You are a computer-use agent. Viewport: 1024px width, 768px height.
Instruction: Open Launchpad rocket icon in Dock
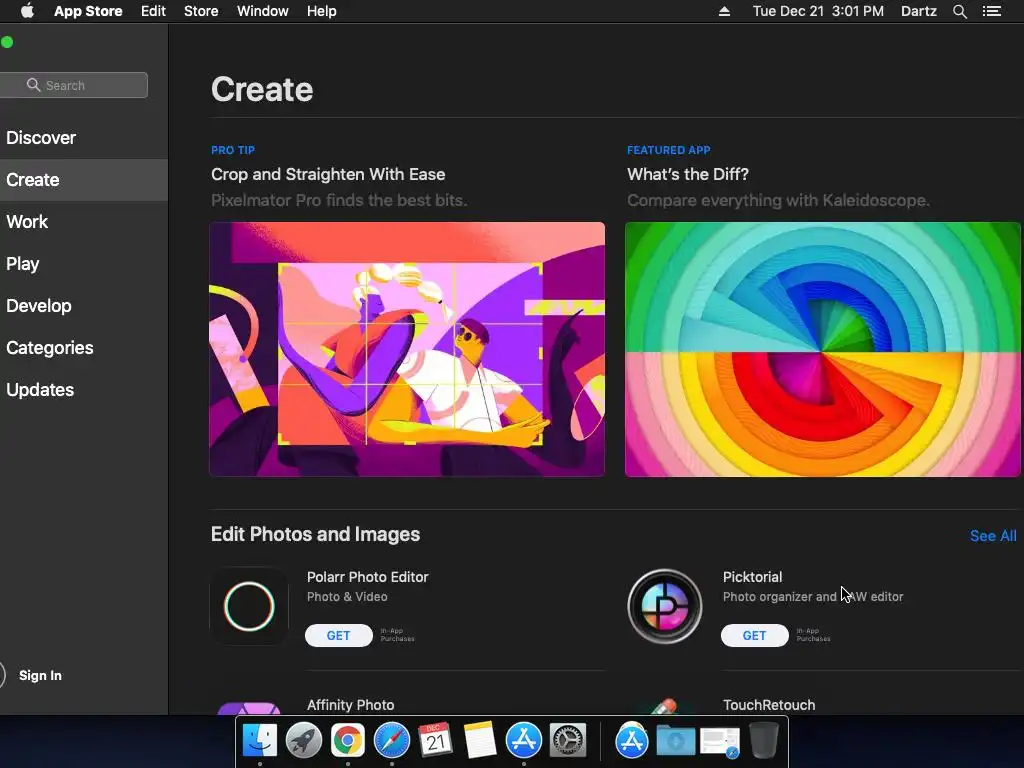pyautogui.click(x=304, y=741)
